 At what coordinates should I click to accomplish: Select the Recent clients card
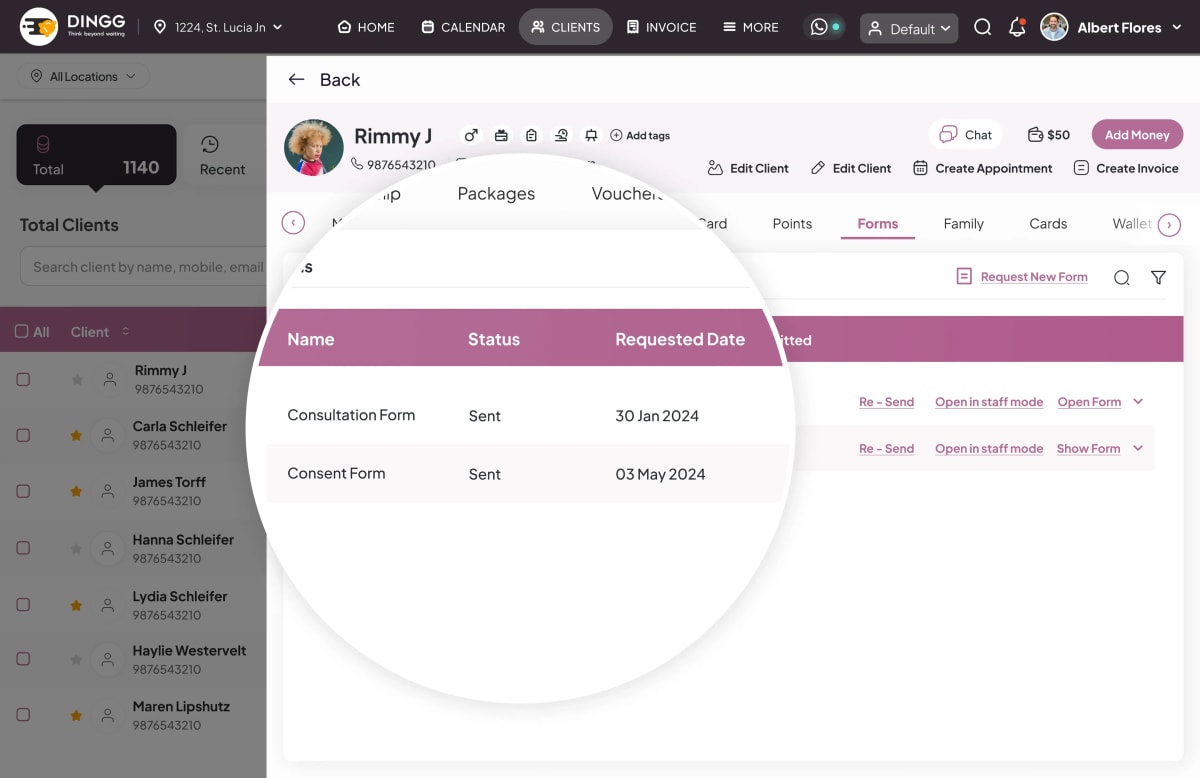coord(226,155)
